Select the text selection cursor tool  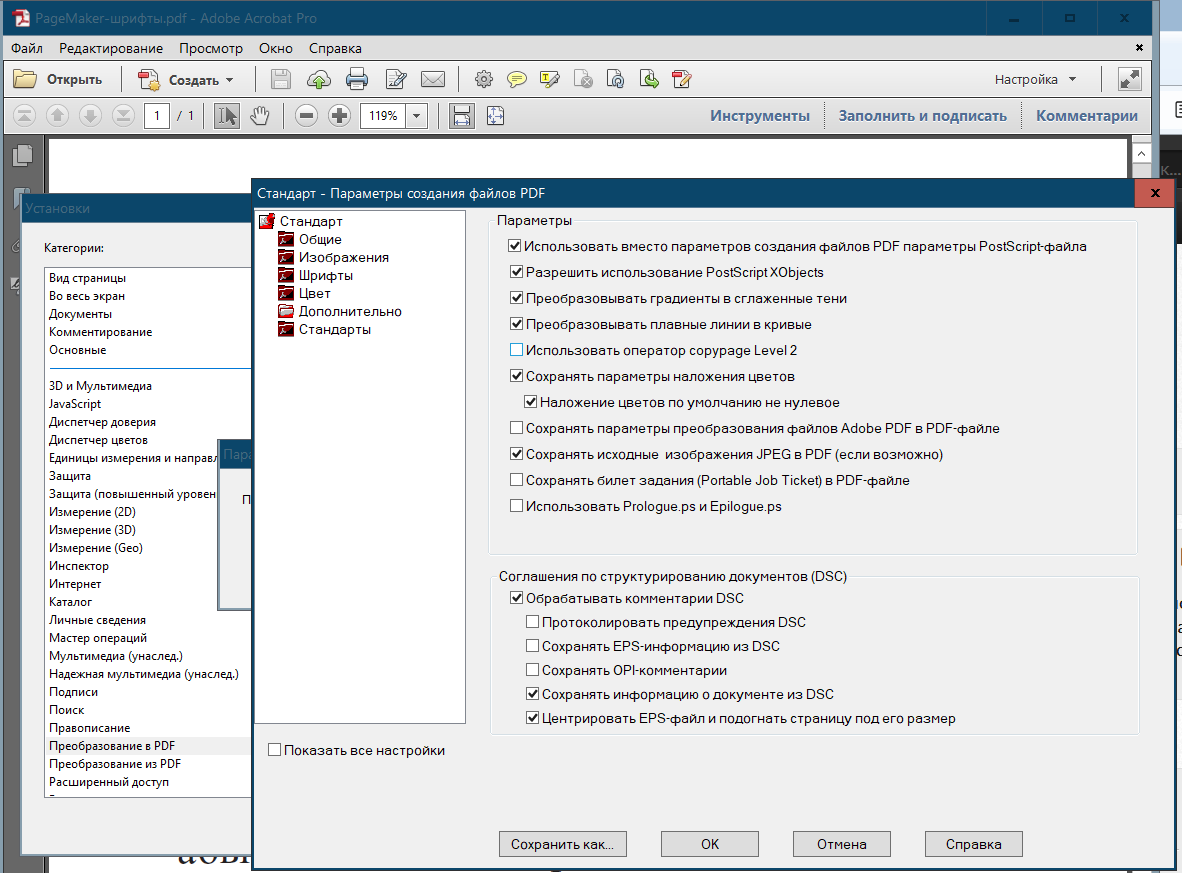coord(226,115)
